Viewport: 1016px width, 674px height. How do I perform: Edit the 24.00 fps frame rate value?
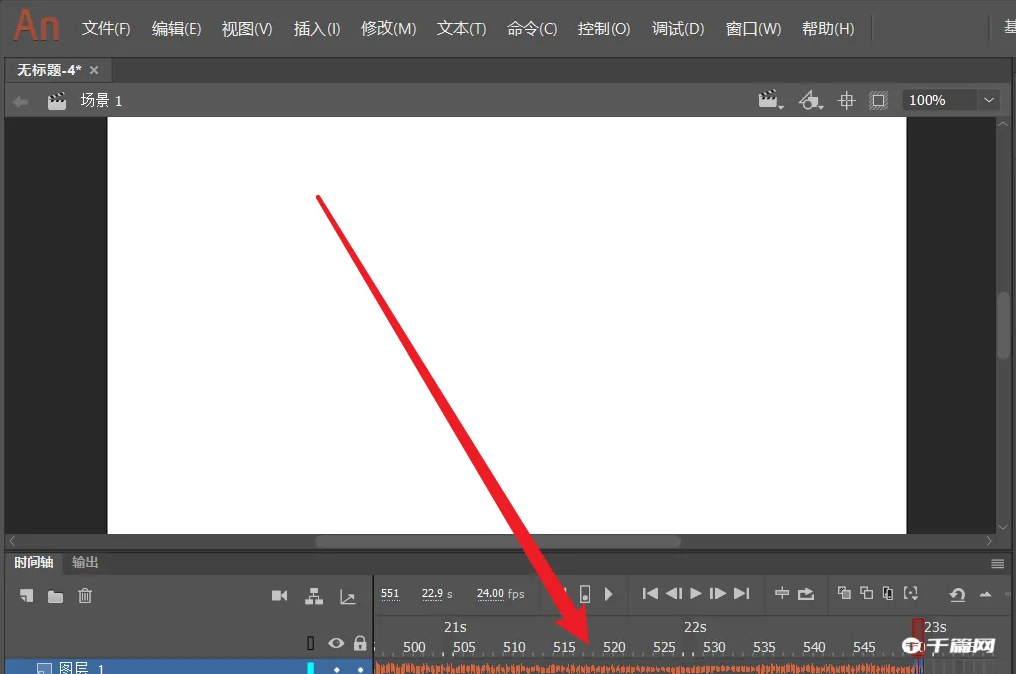pos(487,593)
